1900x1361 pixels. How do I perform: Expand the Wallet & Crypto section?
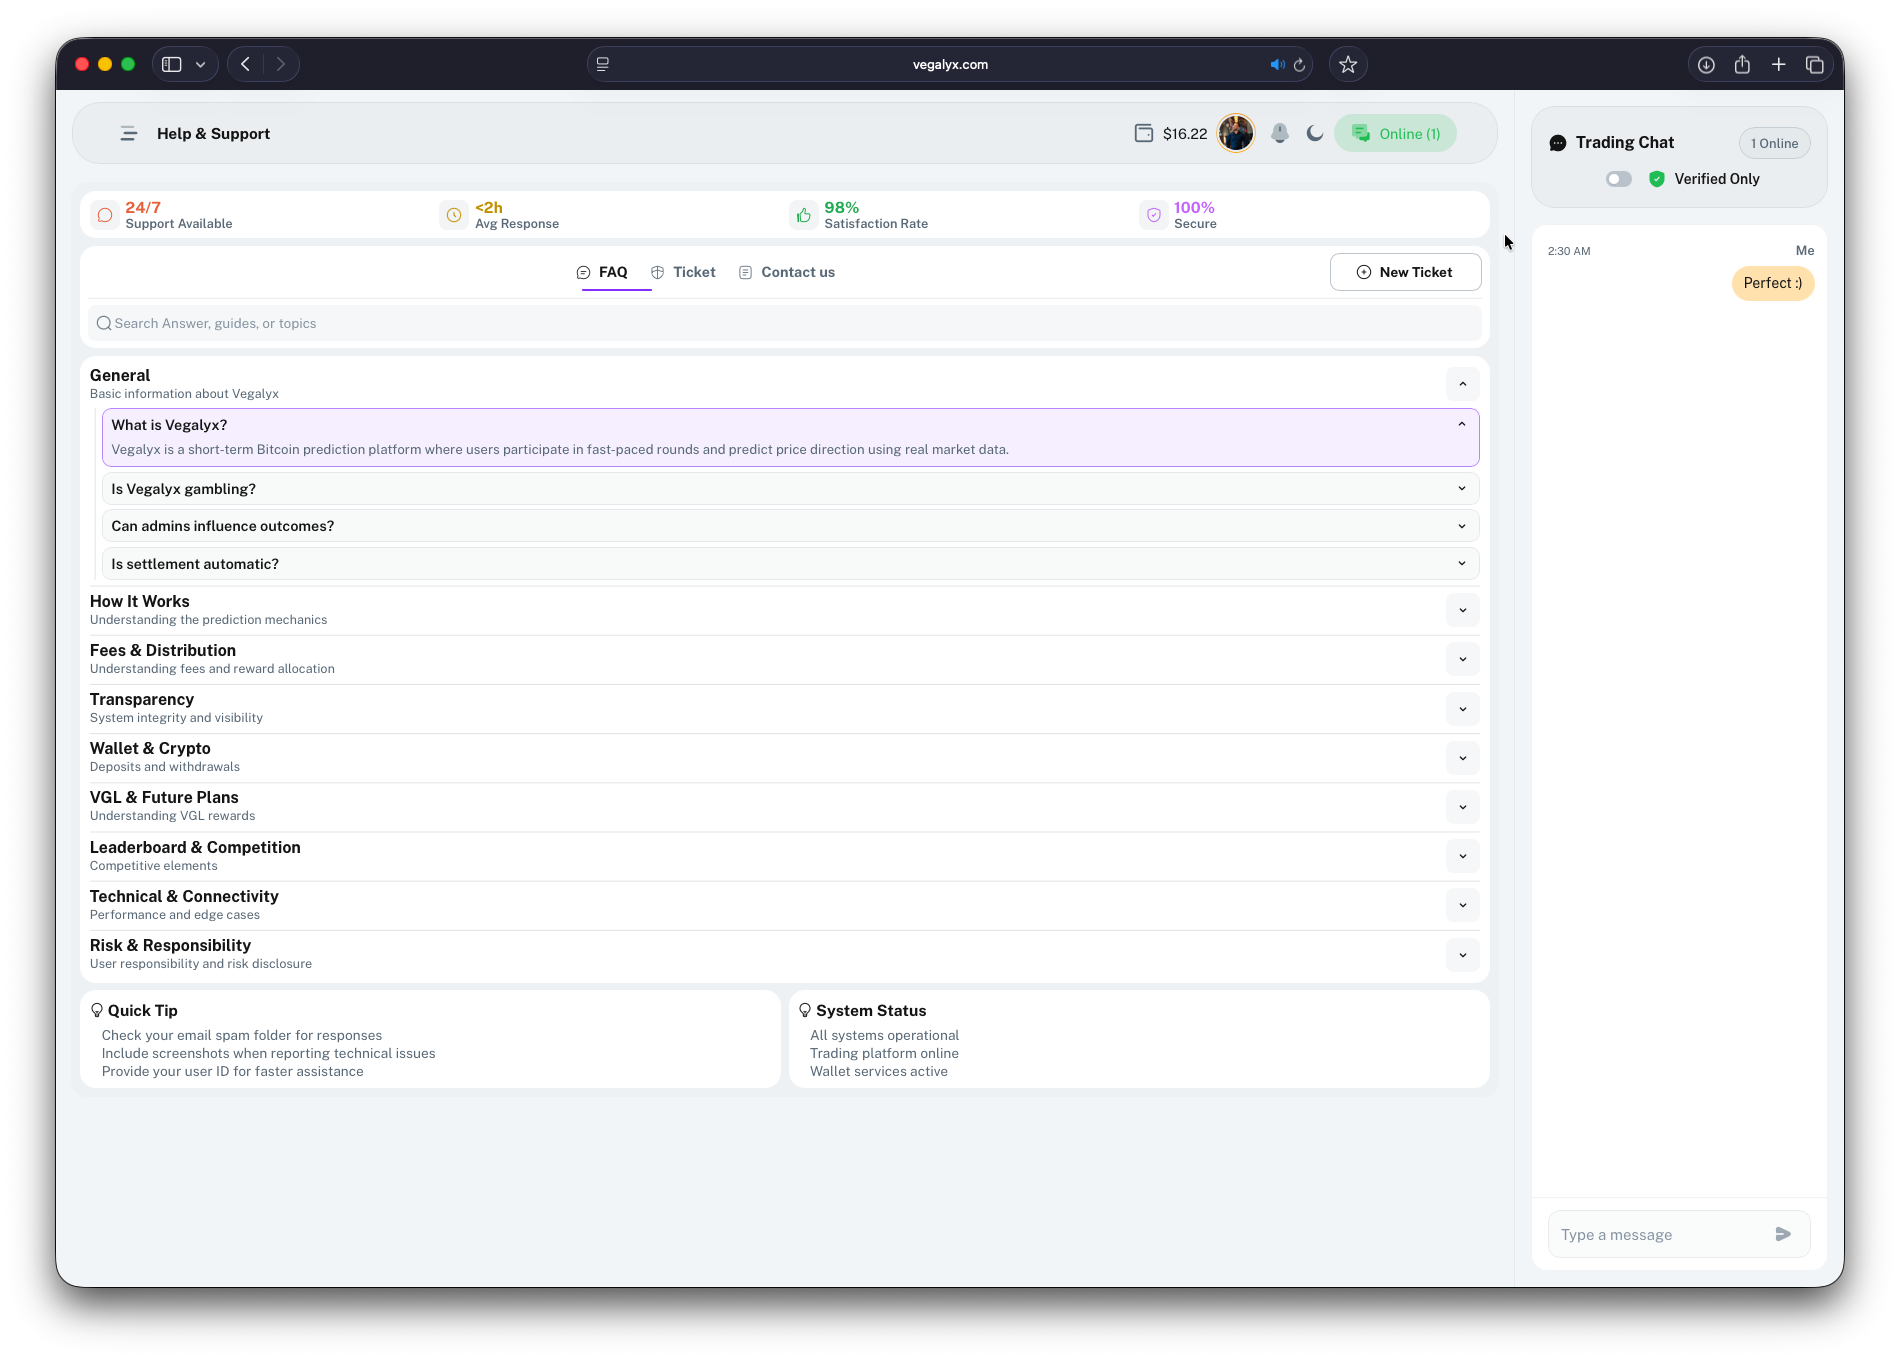[1462, 758]
